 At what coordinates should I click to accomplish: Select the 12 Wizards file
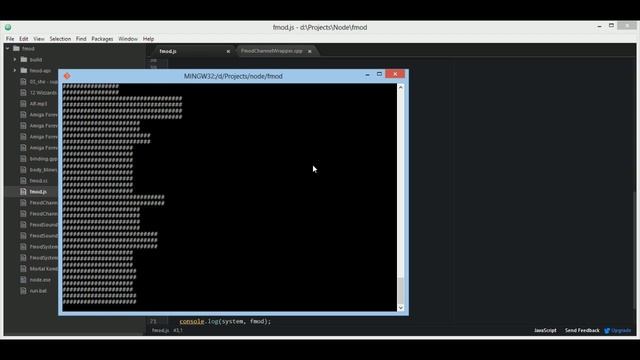tap(43, 93)
